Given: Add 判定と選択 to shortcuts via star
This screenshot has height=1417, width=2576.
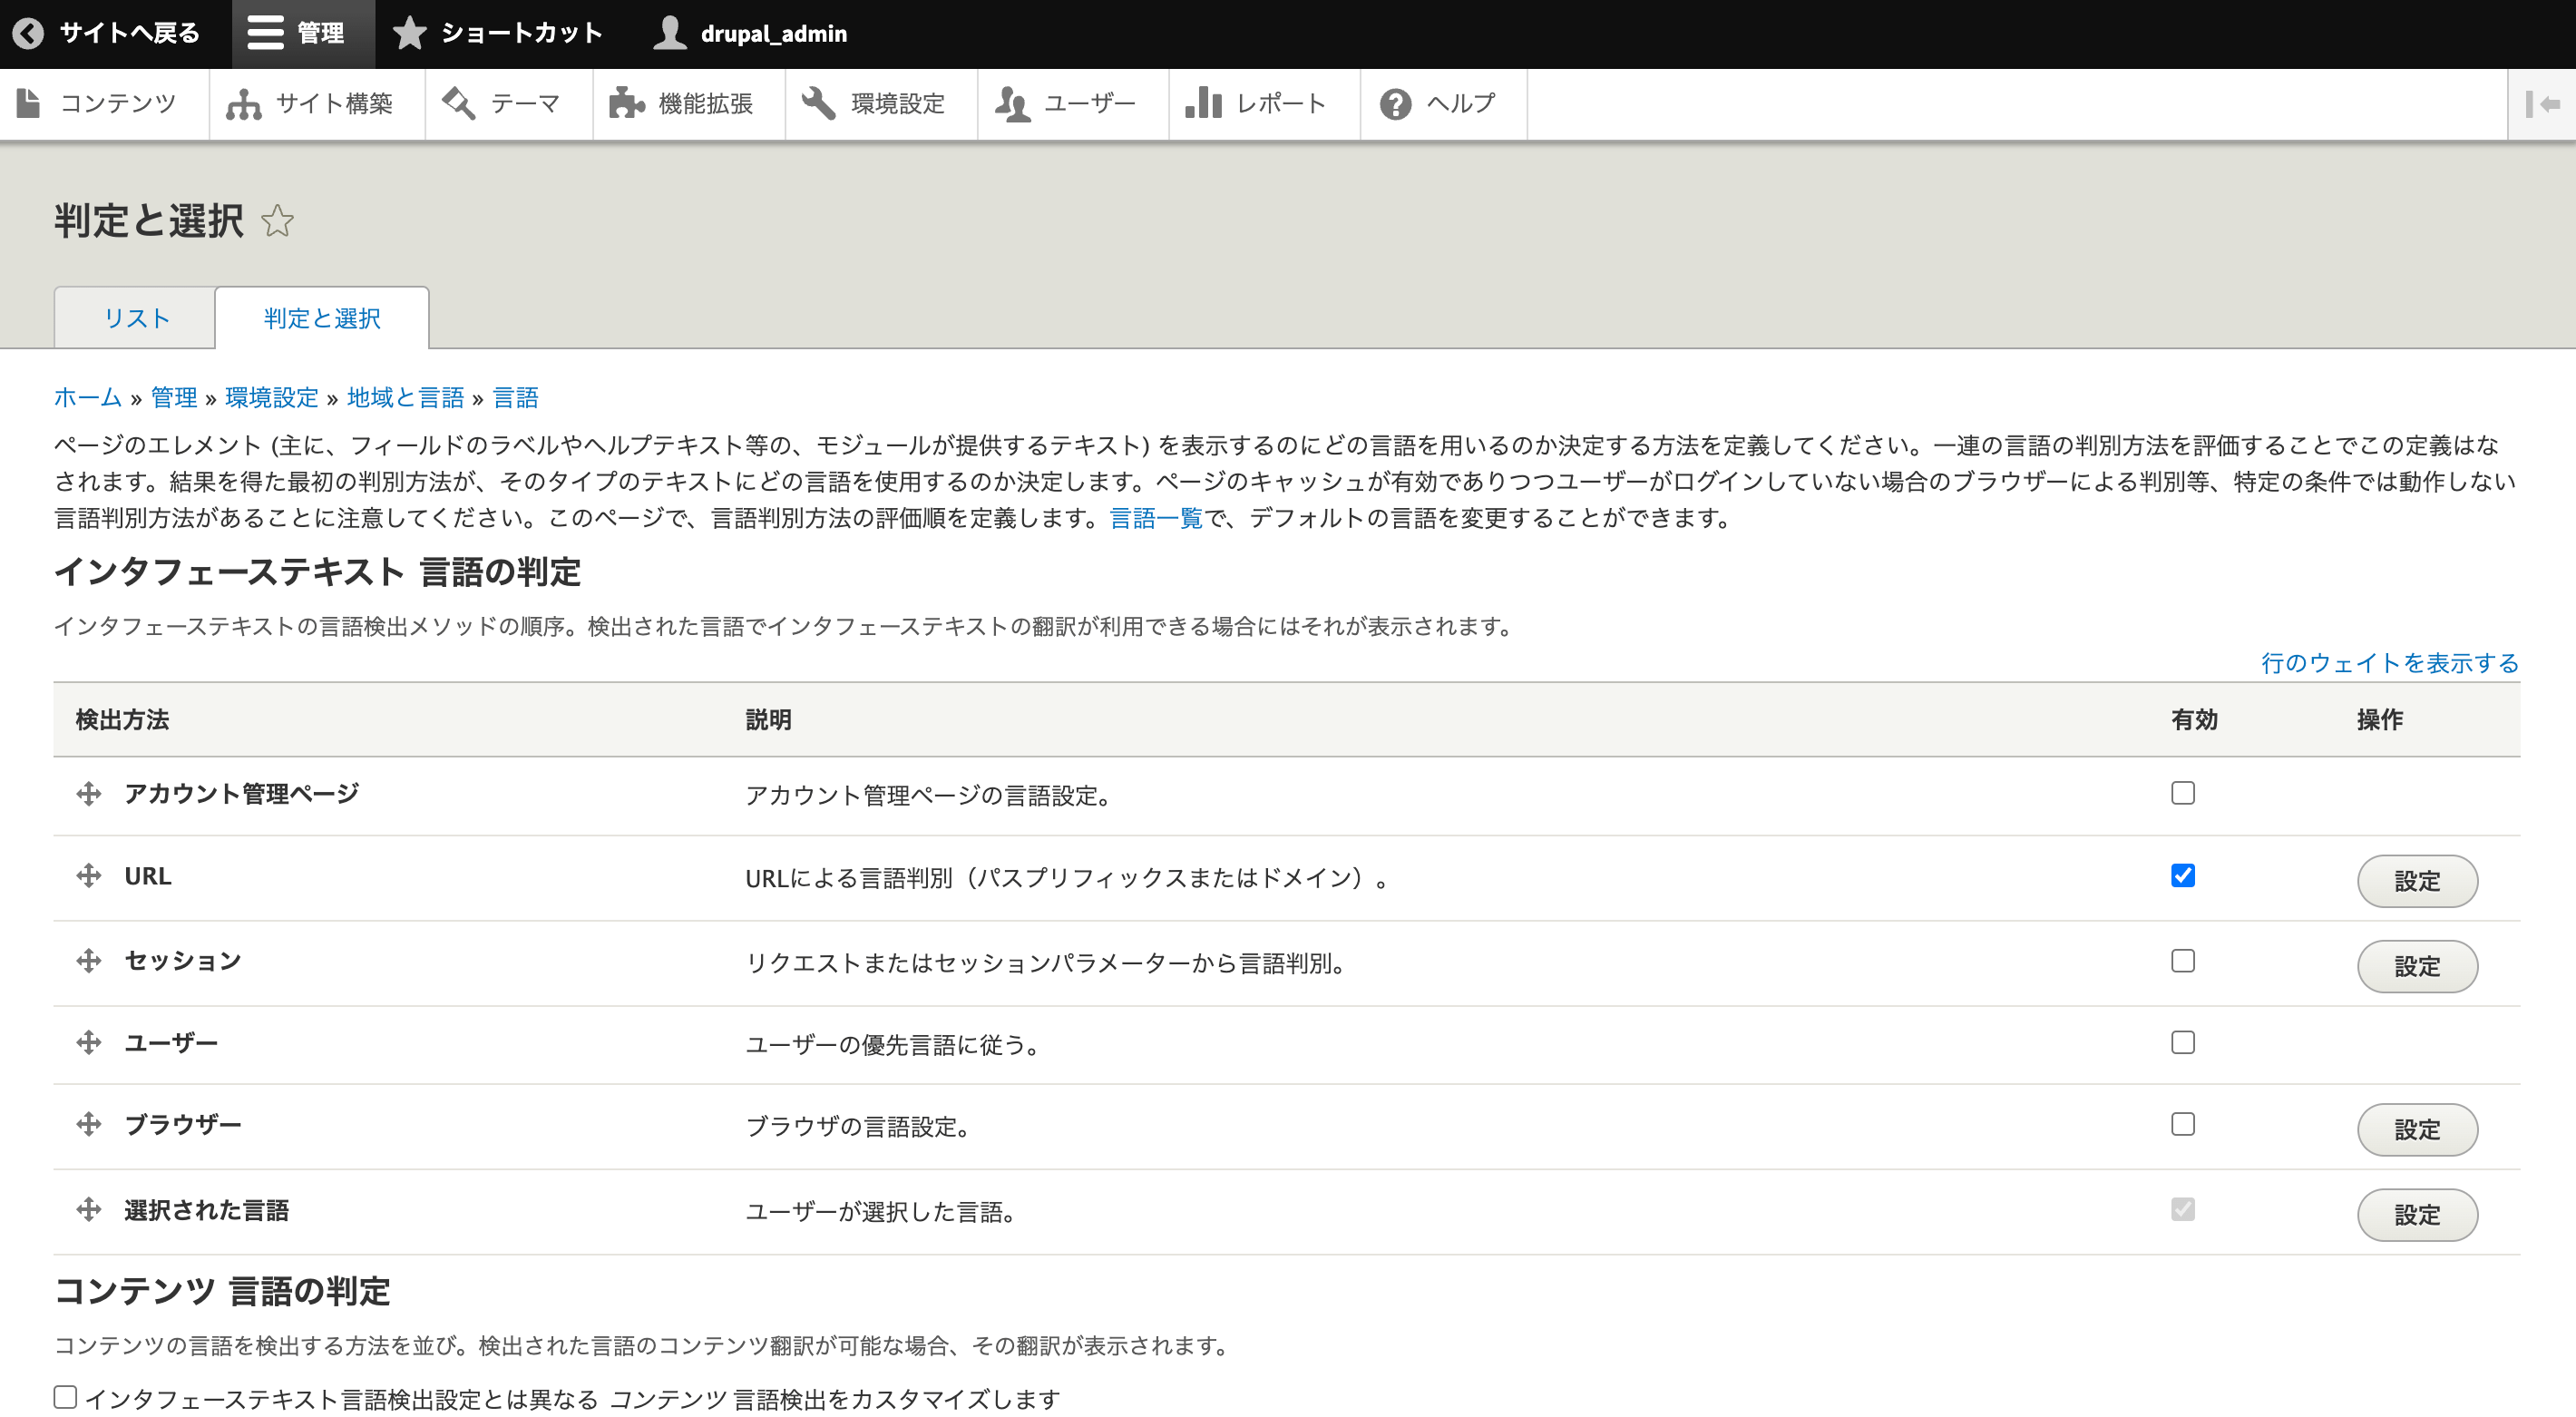Looking at the screenshot, I should (x=277, y=221).
